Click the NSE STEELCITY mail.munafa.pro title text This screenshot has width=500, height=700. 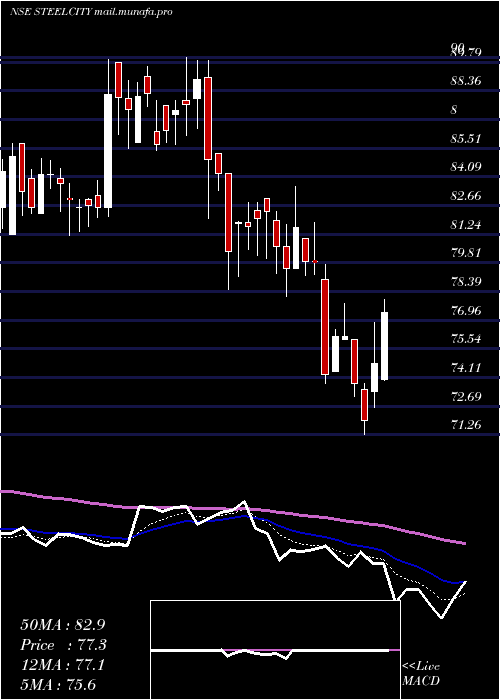click(91, 12)
